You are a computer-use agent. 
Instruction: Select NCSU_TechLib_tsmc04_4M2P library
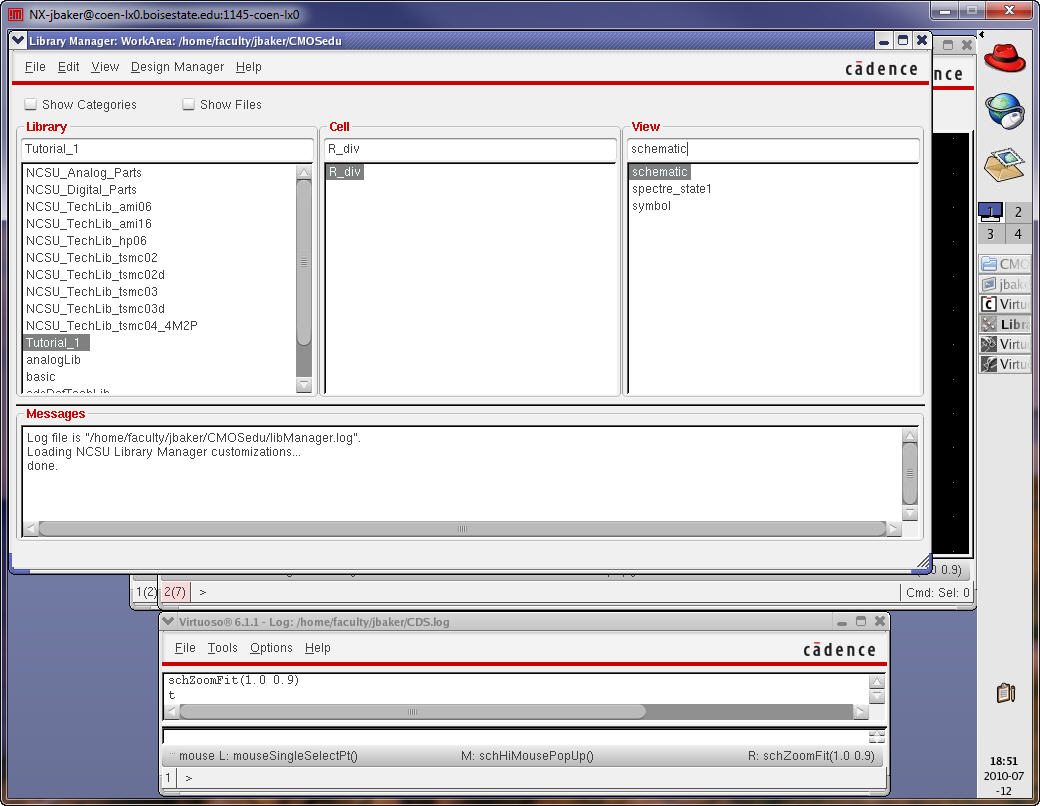(111, 326)
